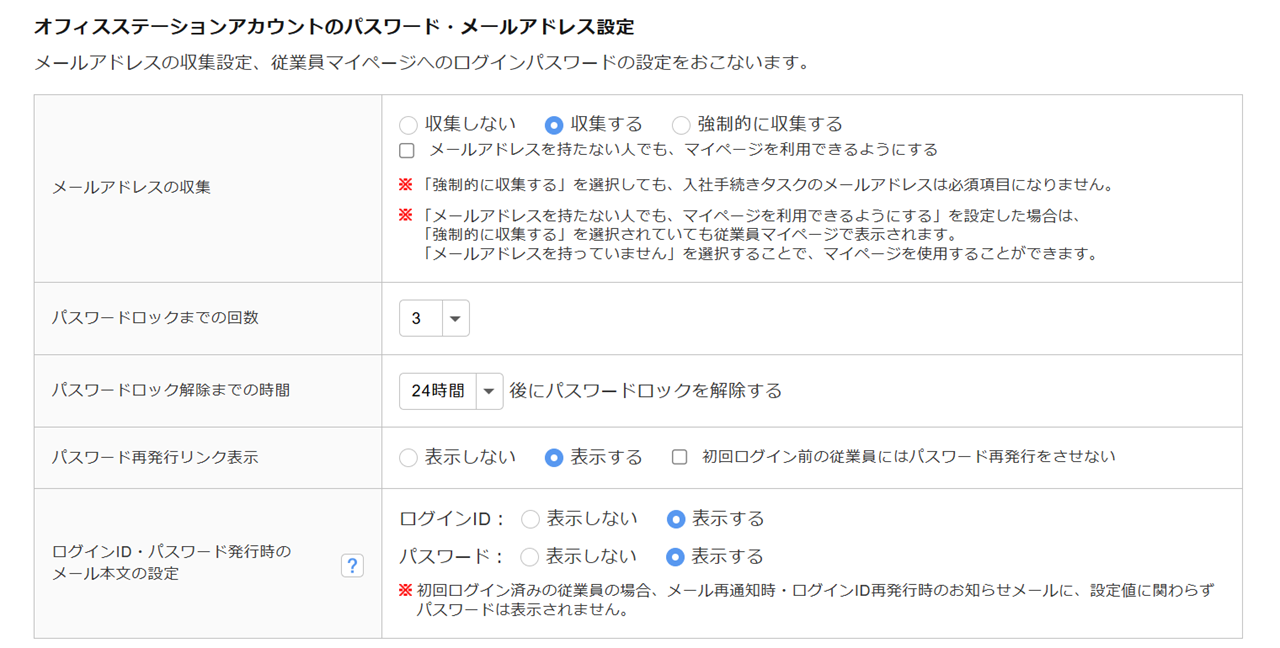The image size is (1280, 648).
Task: Open help icon for login ID mail settings
Action: pyautogui.click(x=352, y=566)
